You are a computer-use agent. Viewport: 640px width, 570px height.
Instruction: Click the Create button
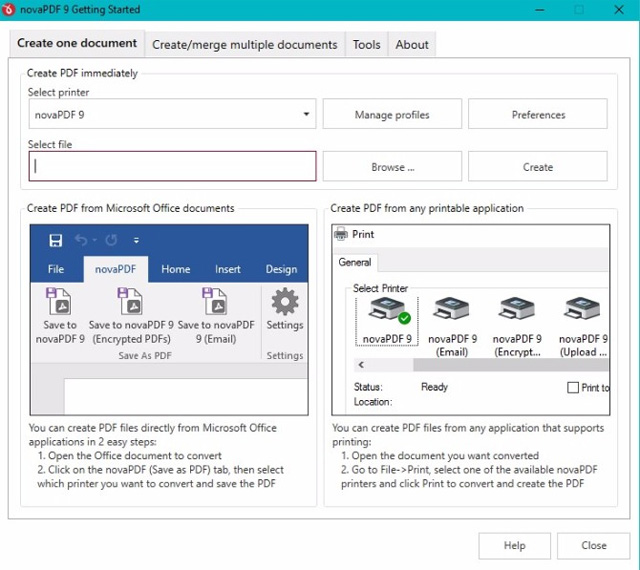pos(537,167)
